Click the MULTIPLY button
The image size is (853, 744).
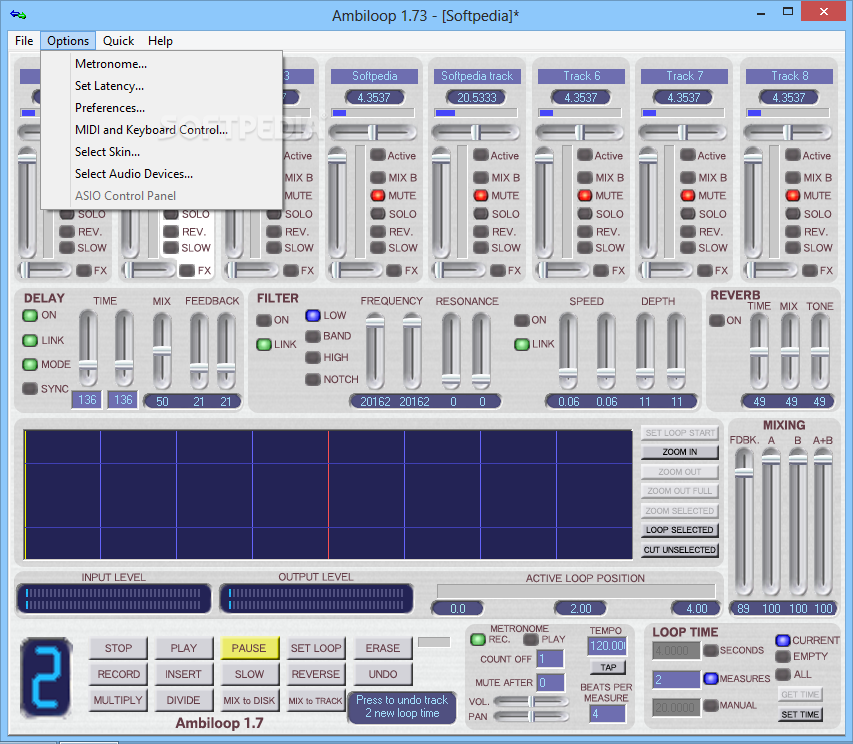pos(118,700)
